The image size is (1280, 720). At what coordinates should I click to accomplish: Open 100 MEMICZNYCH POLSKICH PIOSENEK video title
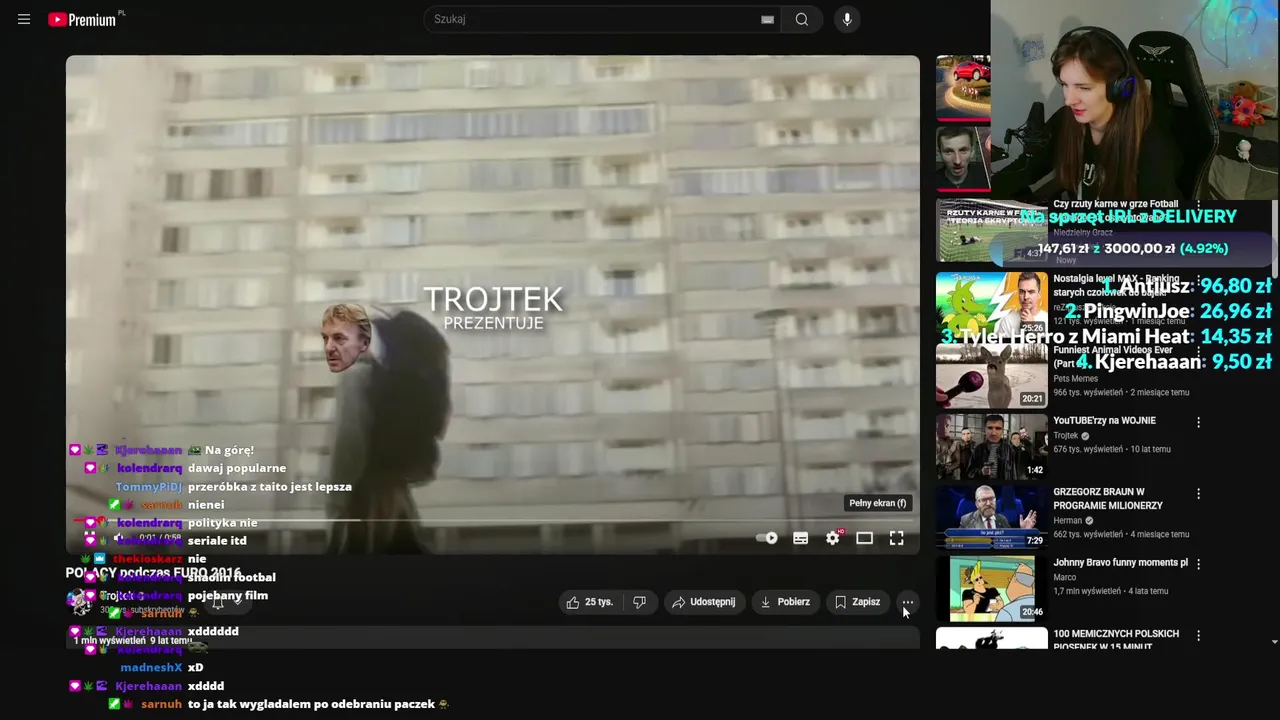tap(1116, 639)
